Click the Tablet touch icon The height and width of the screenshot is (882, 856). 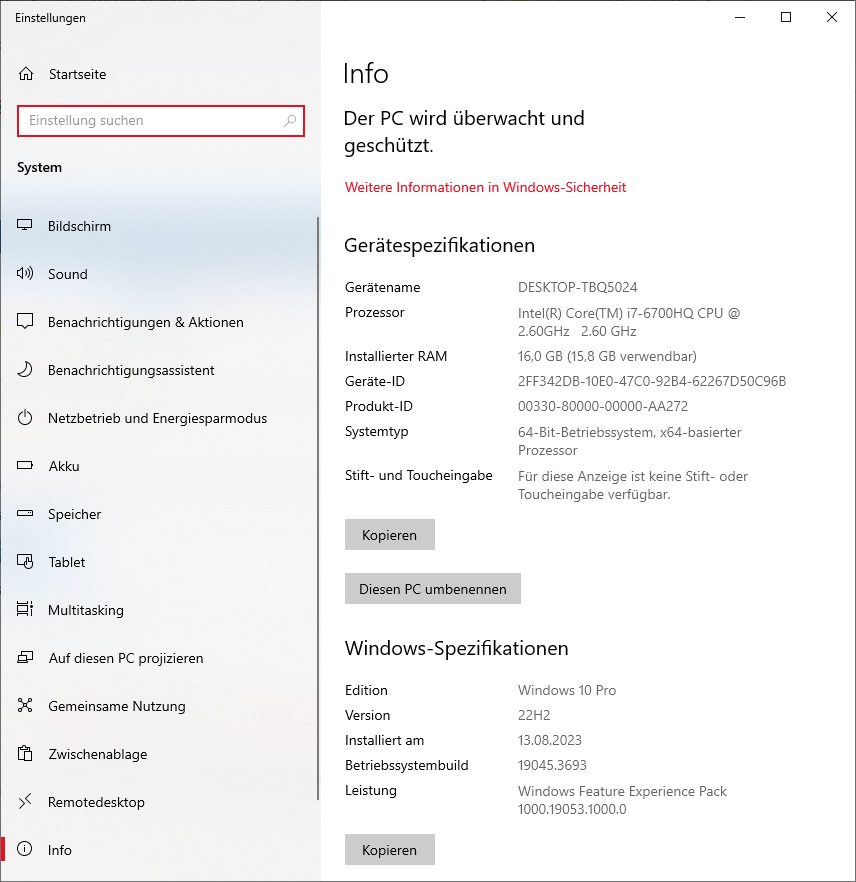coord(25,561)
